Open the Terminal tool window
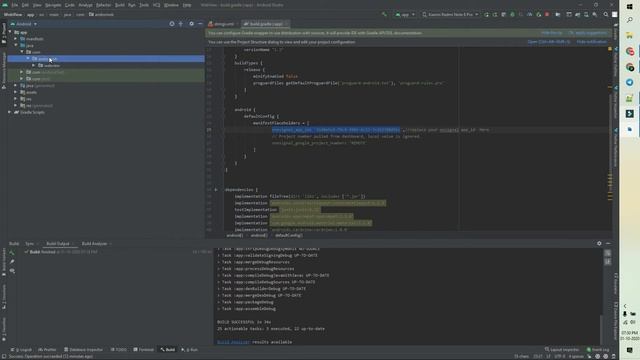 point(144,350)
